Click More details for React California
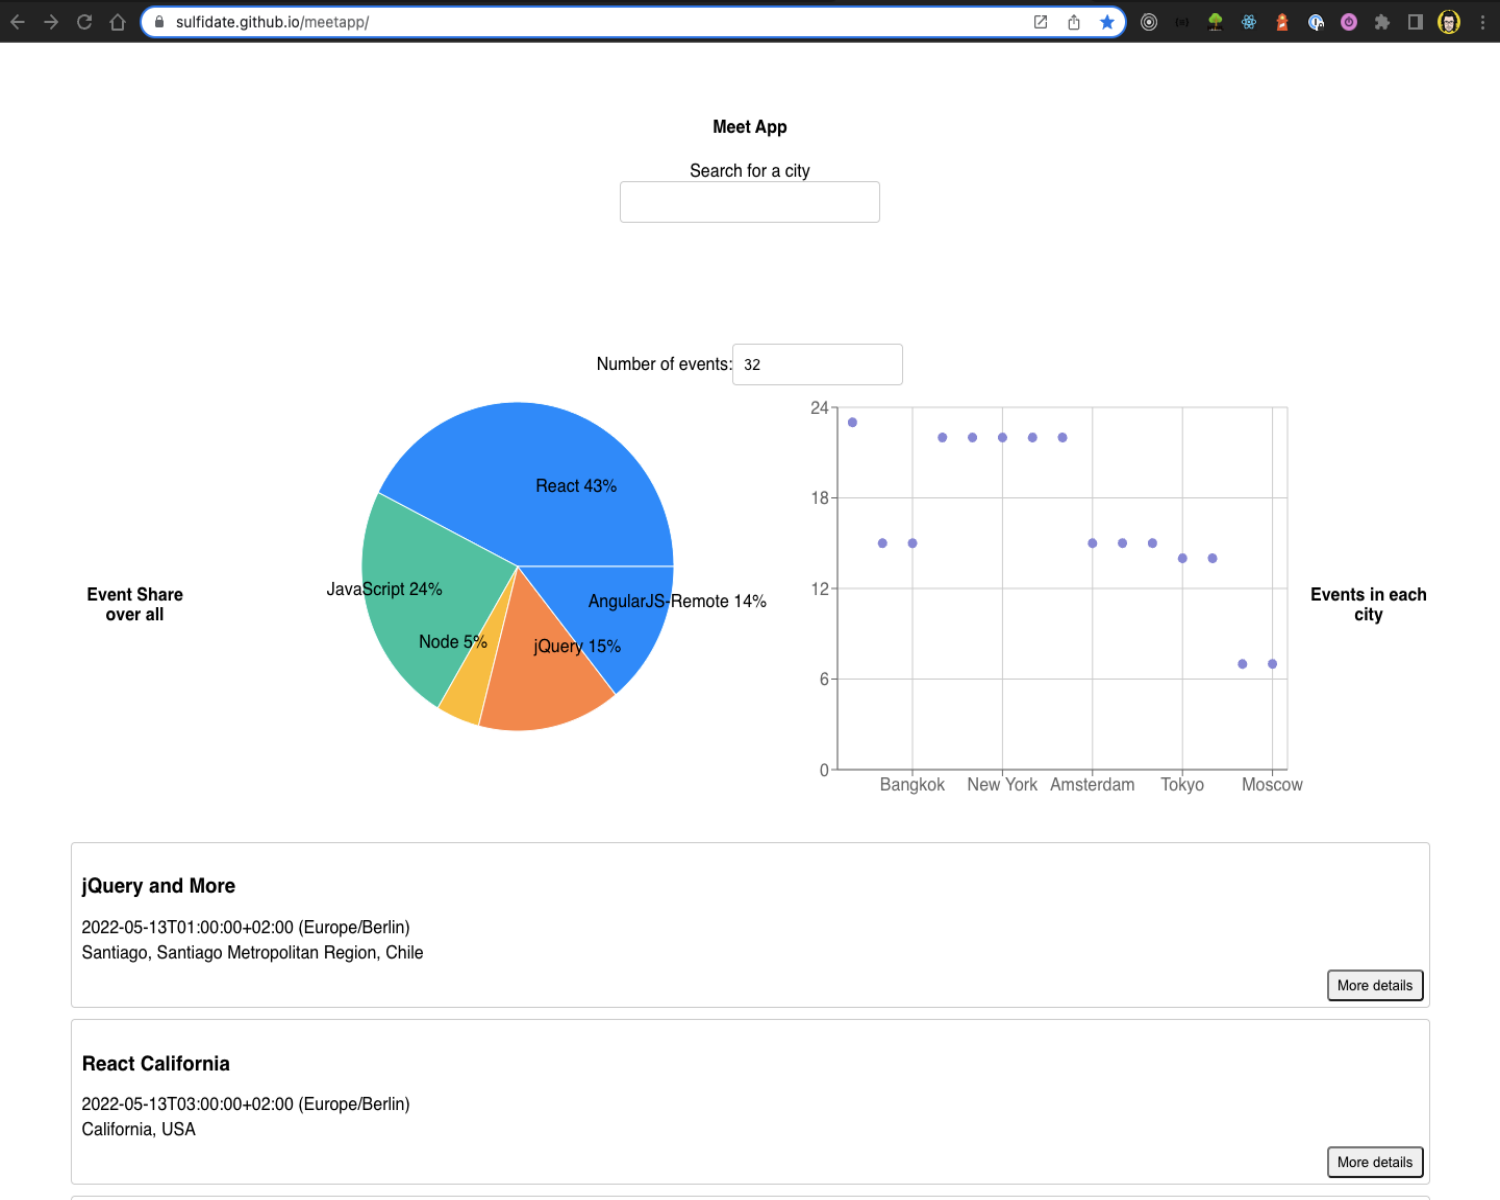Viewport: 1500px width, 1200px height. click(x=1374, y=1162)
